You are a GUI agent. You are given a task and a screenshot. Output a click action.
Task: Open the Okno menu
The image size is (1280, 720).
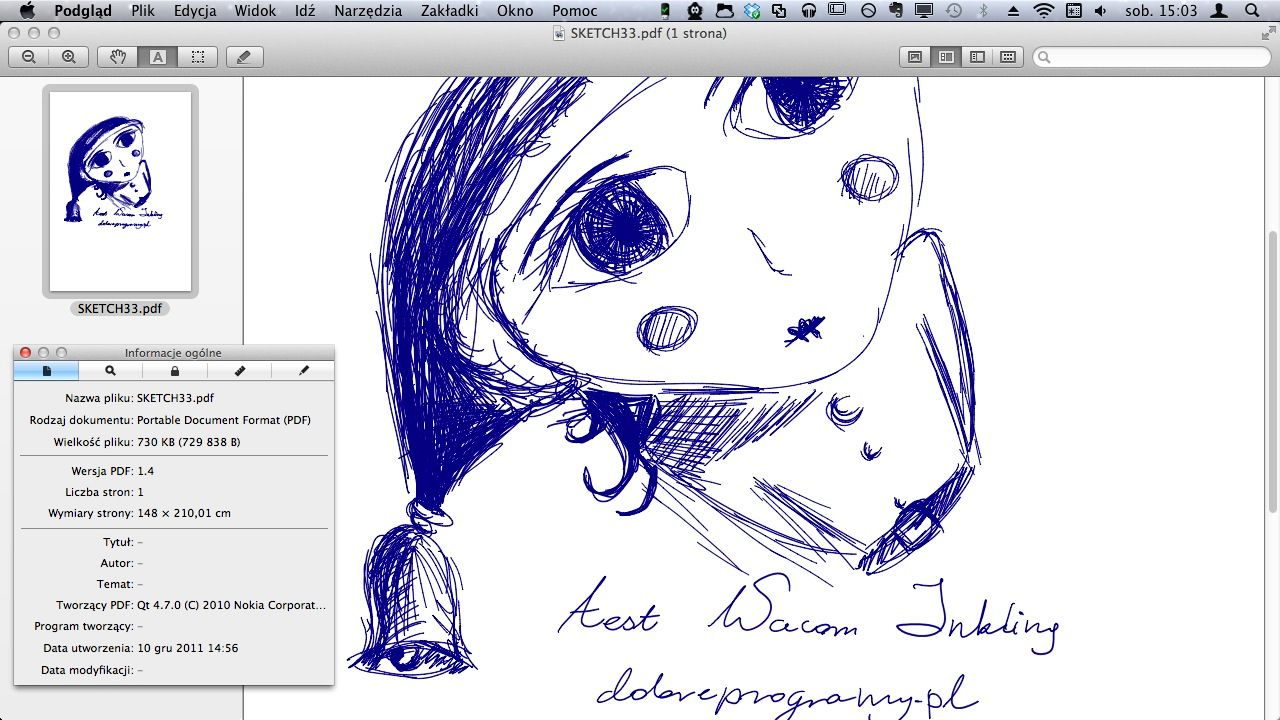(x=515, y=11)
